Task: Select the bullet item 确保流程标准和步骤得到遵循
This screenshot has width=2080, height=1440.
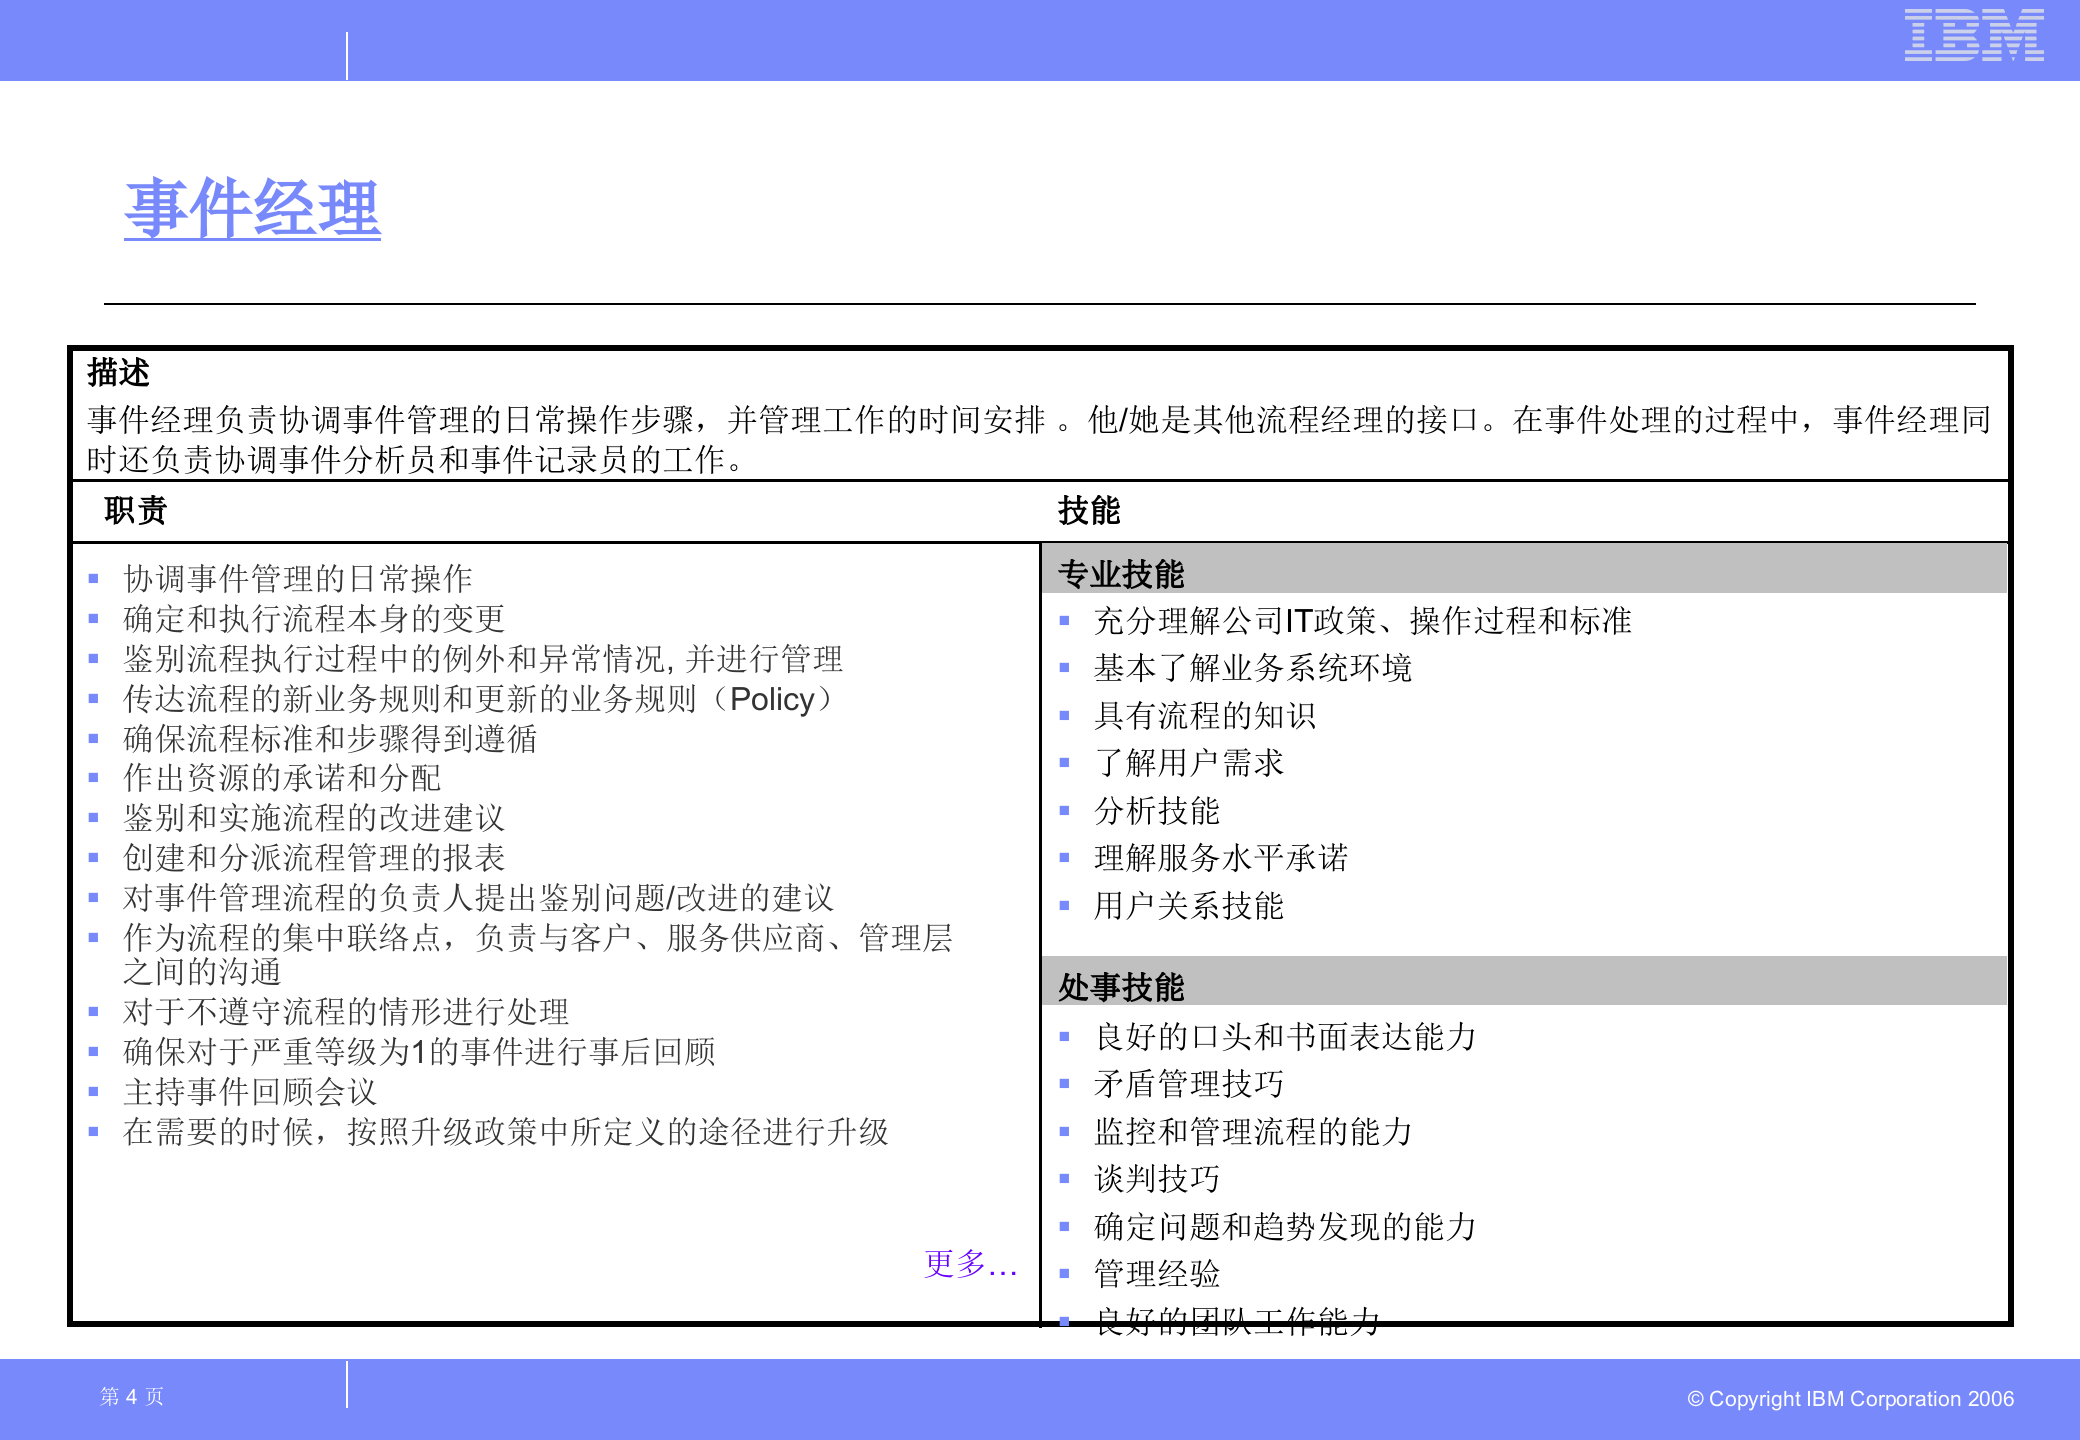Action: point(330,740)
